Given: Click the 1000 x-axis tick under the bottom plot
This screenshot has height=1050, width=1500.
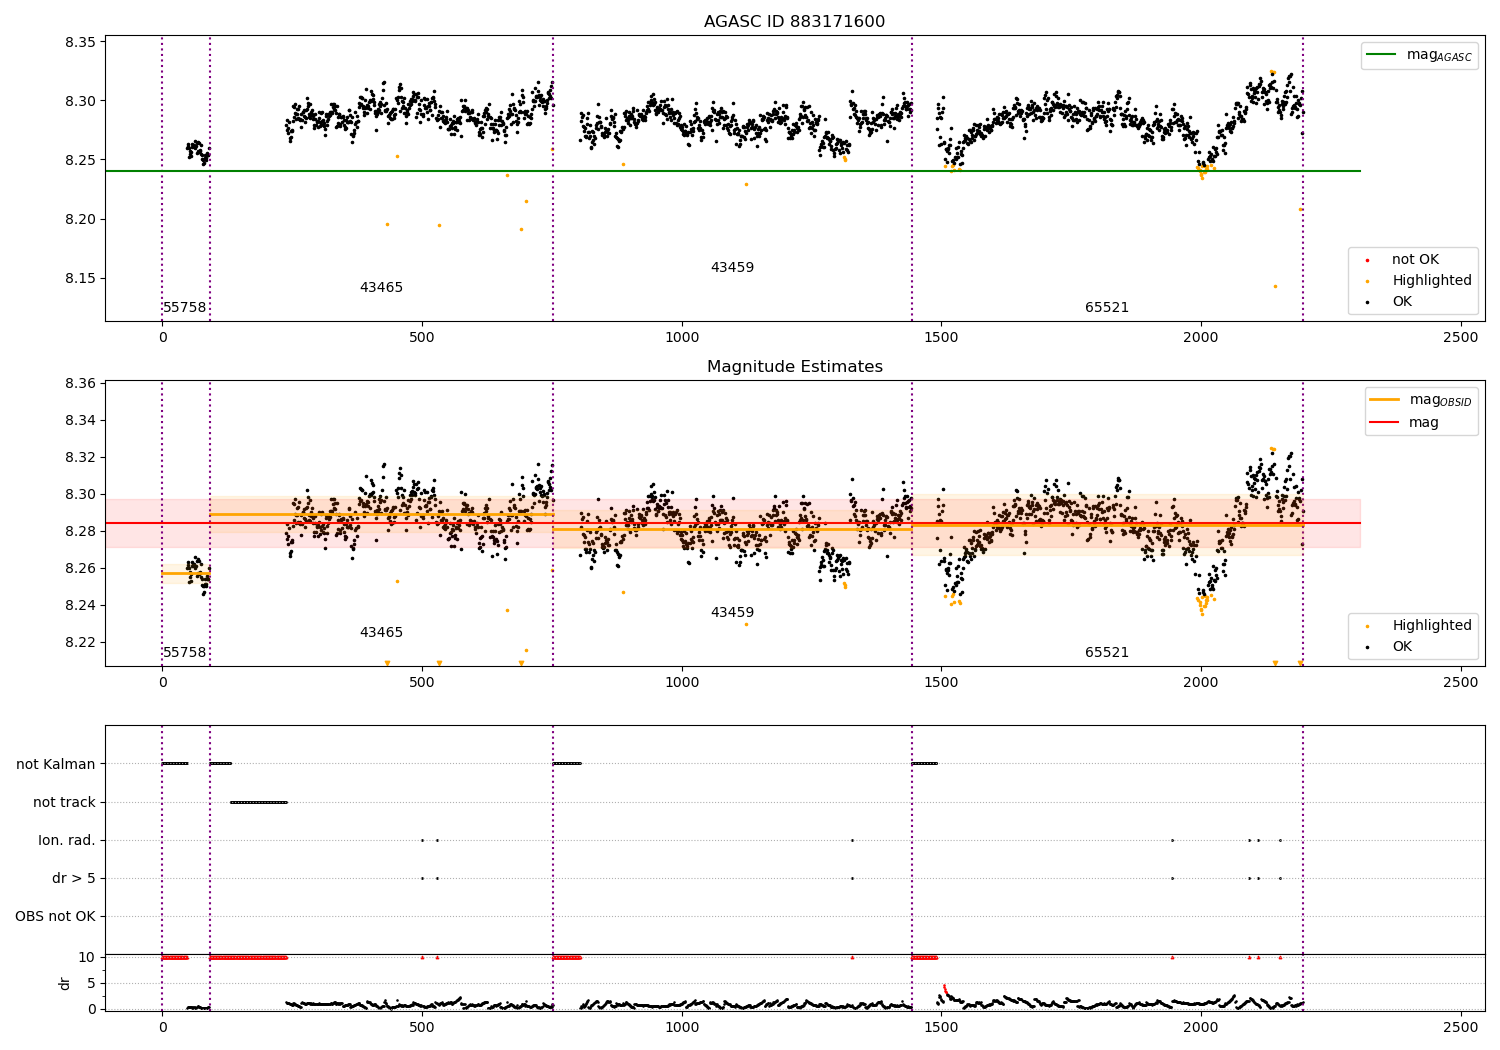Looking at the screenshot, I should 682,1027.
